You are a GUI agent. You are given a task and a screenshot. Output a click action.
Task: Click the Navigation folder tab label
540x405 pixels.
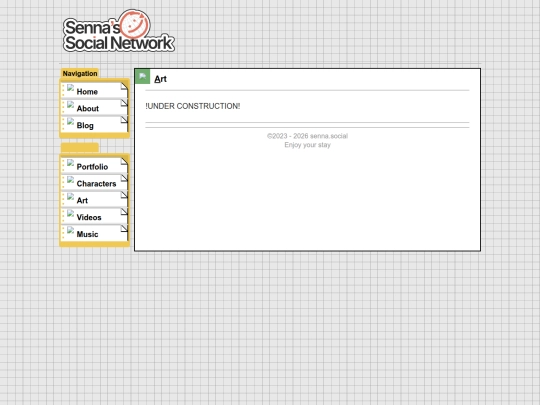(x=80, y=73)
